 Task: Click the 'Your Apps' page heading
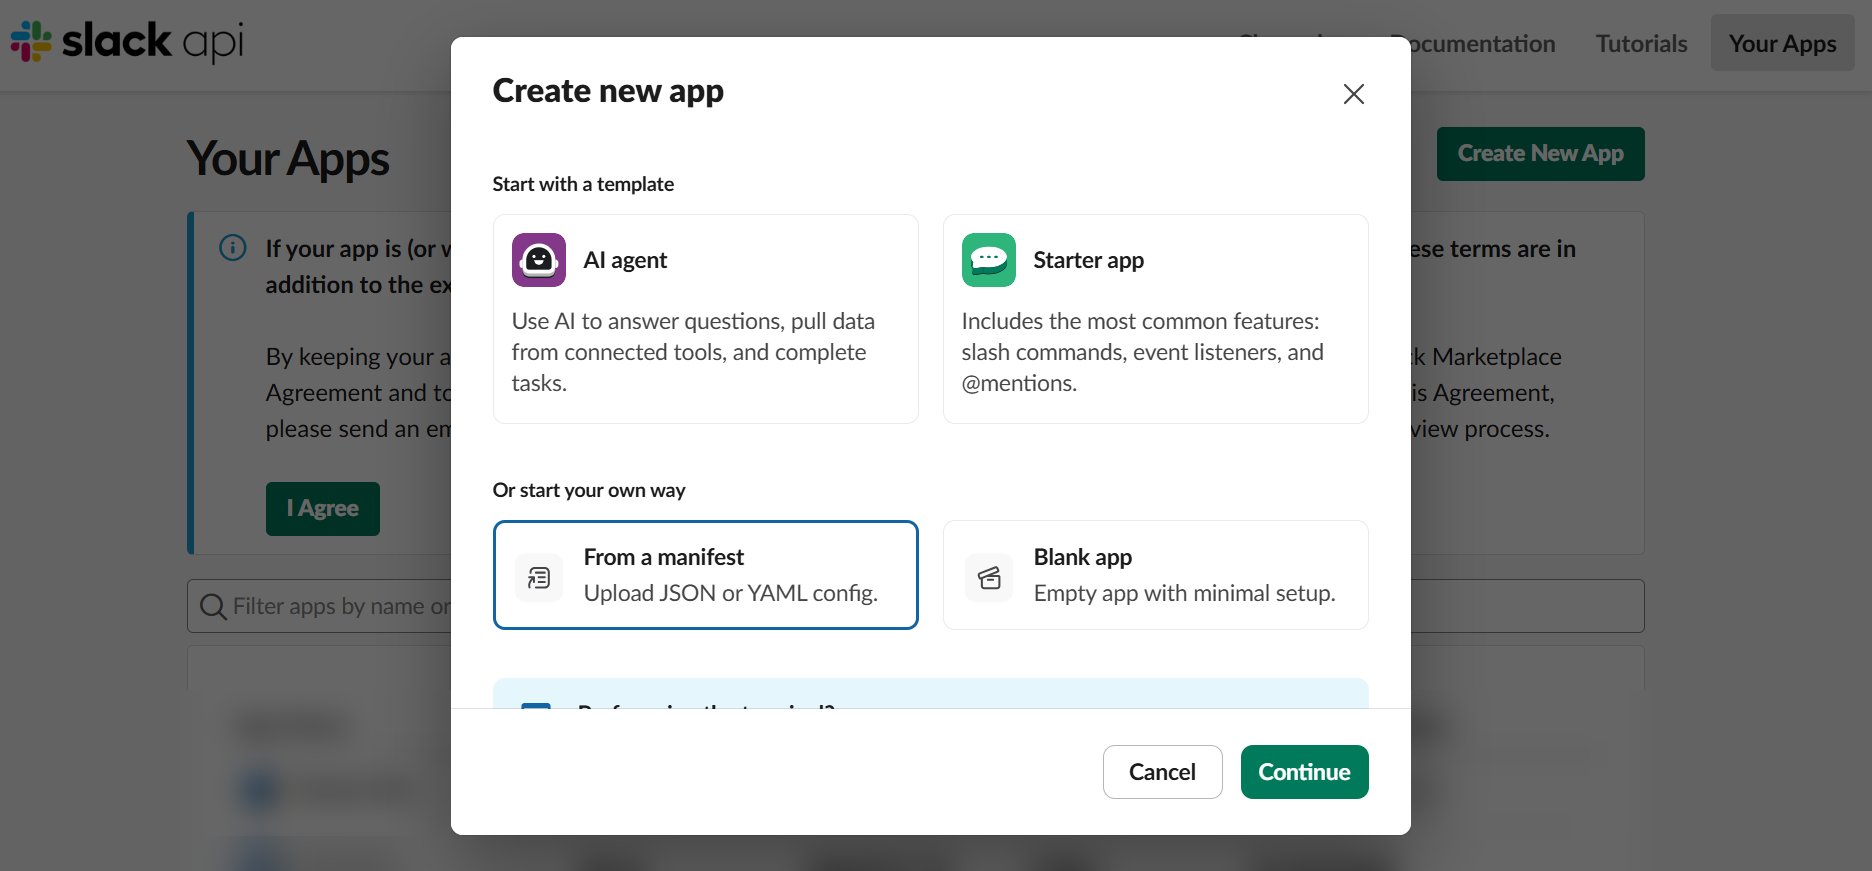click(x=288, y=159)
